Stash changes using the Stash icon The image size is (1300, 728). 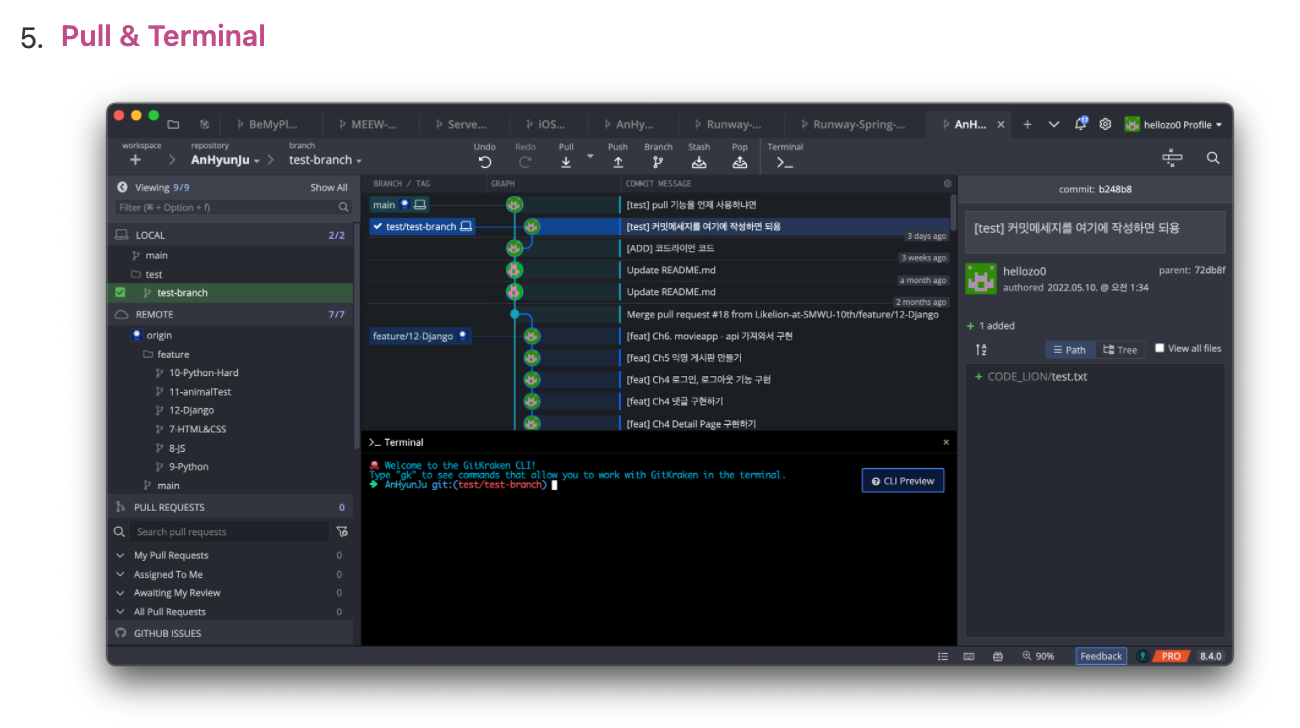click(699, 162)
